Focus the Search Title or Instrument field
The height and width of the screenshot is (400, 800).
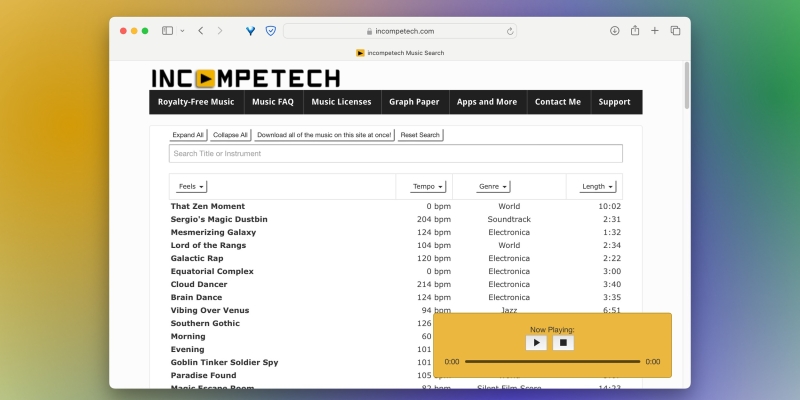pos(395,154)
